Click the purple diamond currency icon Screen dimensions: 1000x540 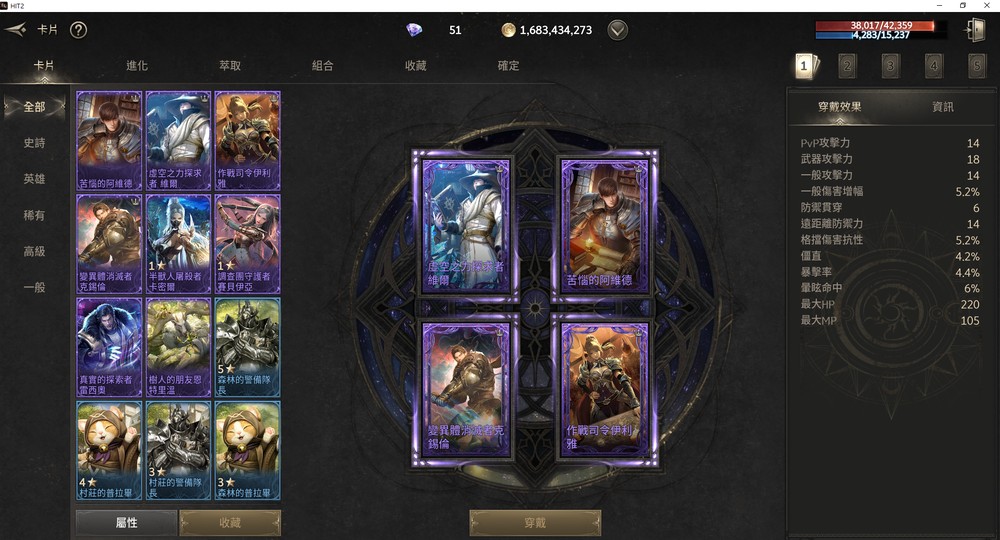click(415, 30)
